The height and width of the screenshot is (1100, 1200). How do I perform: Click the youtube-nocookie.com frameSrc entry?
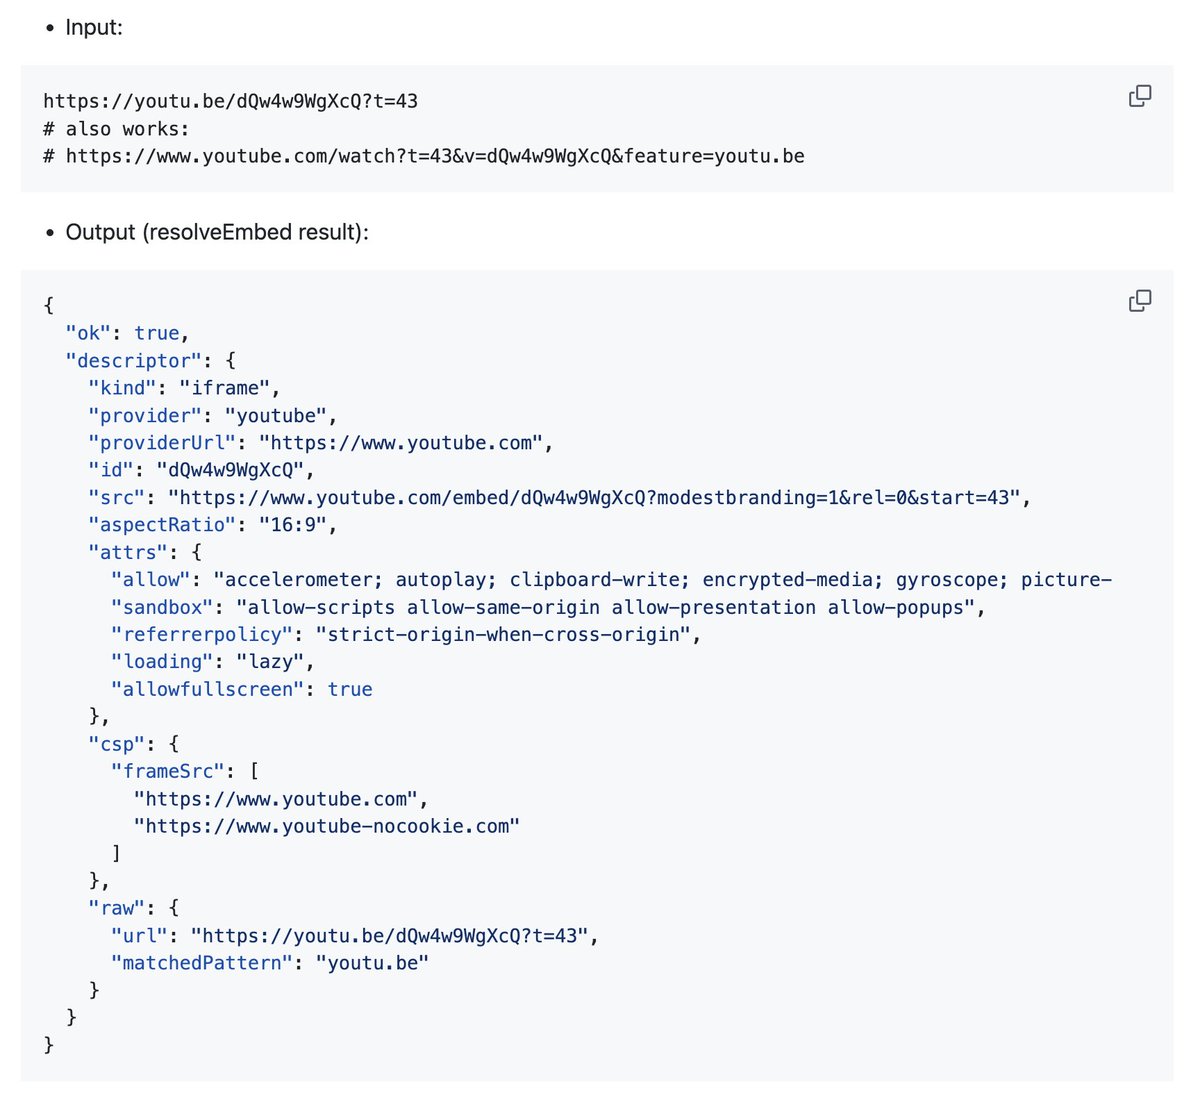point(327,826)
